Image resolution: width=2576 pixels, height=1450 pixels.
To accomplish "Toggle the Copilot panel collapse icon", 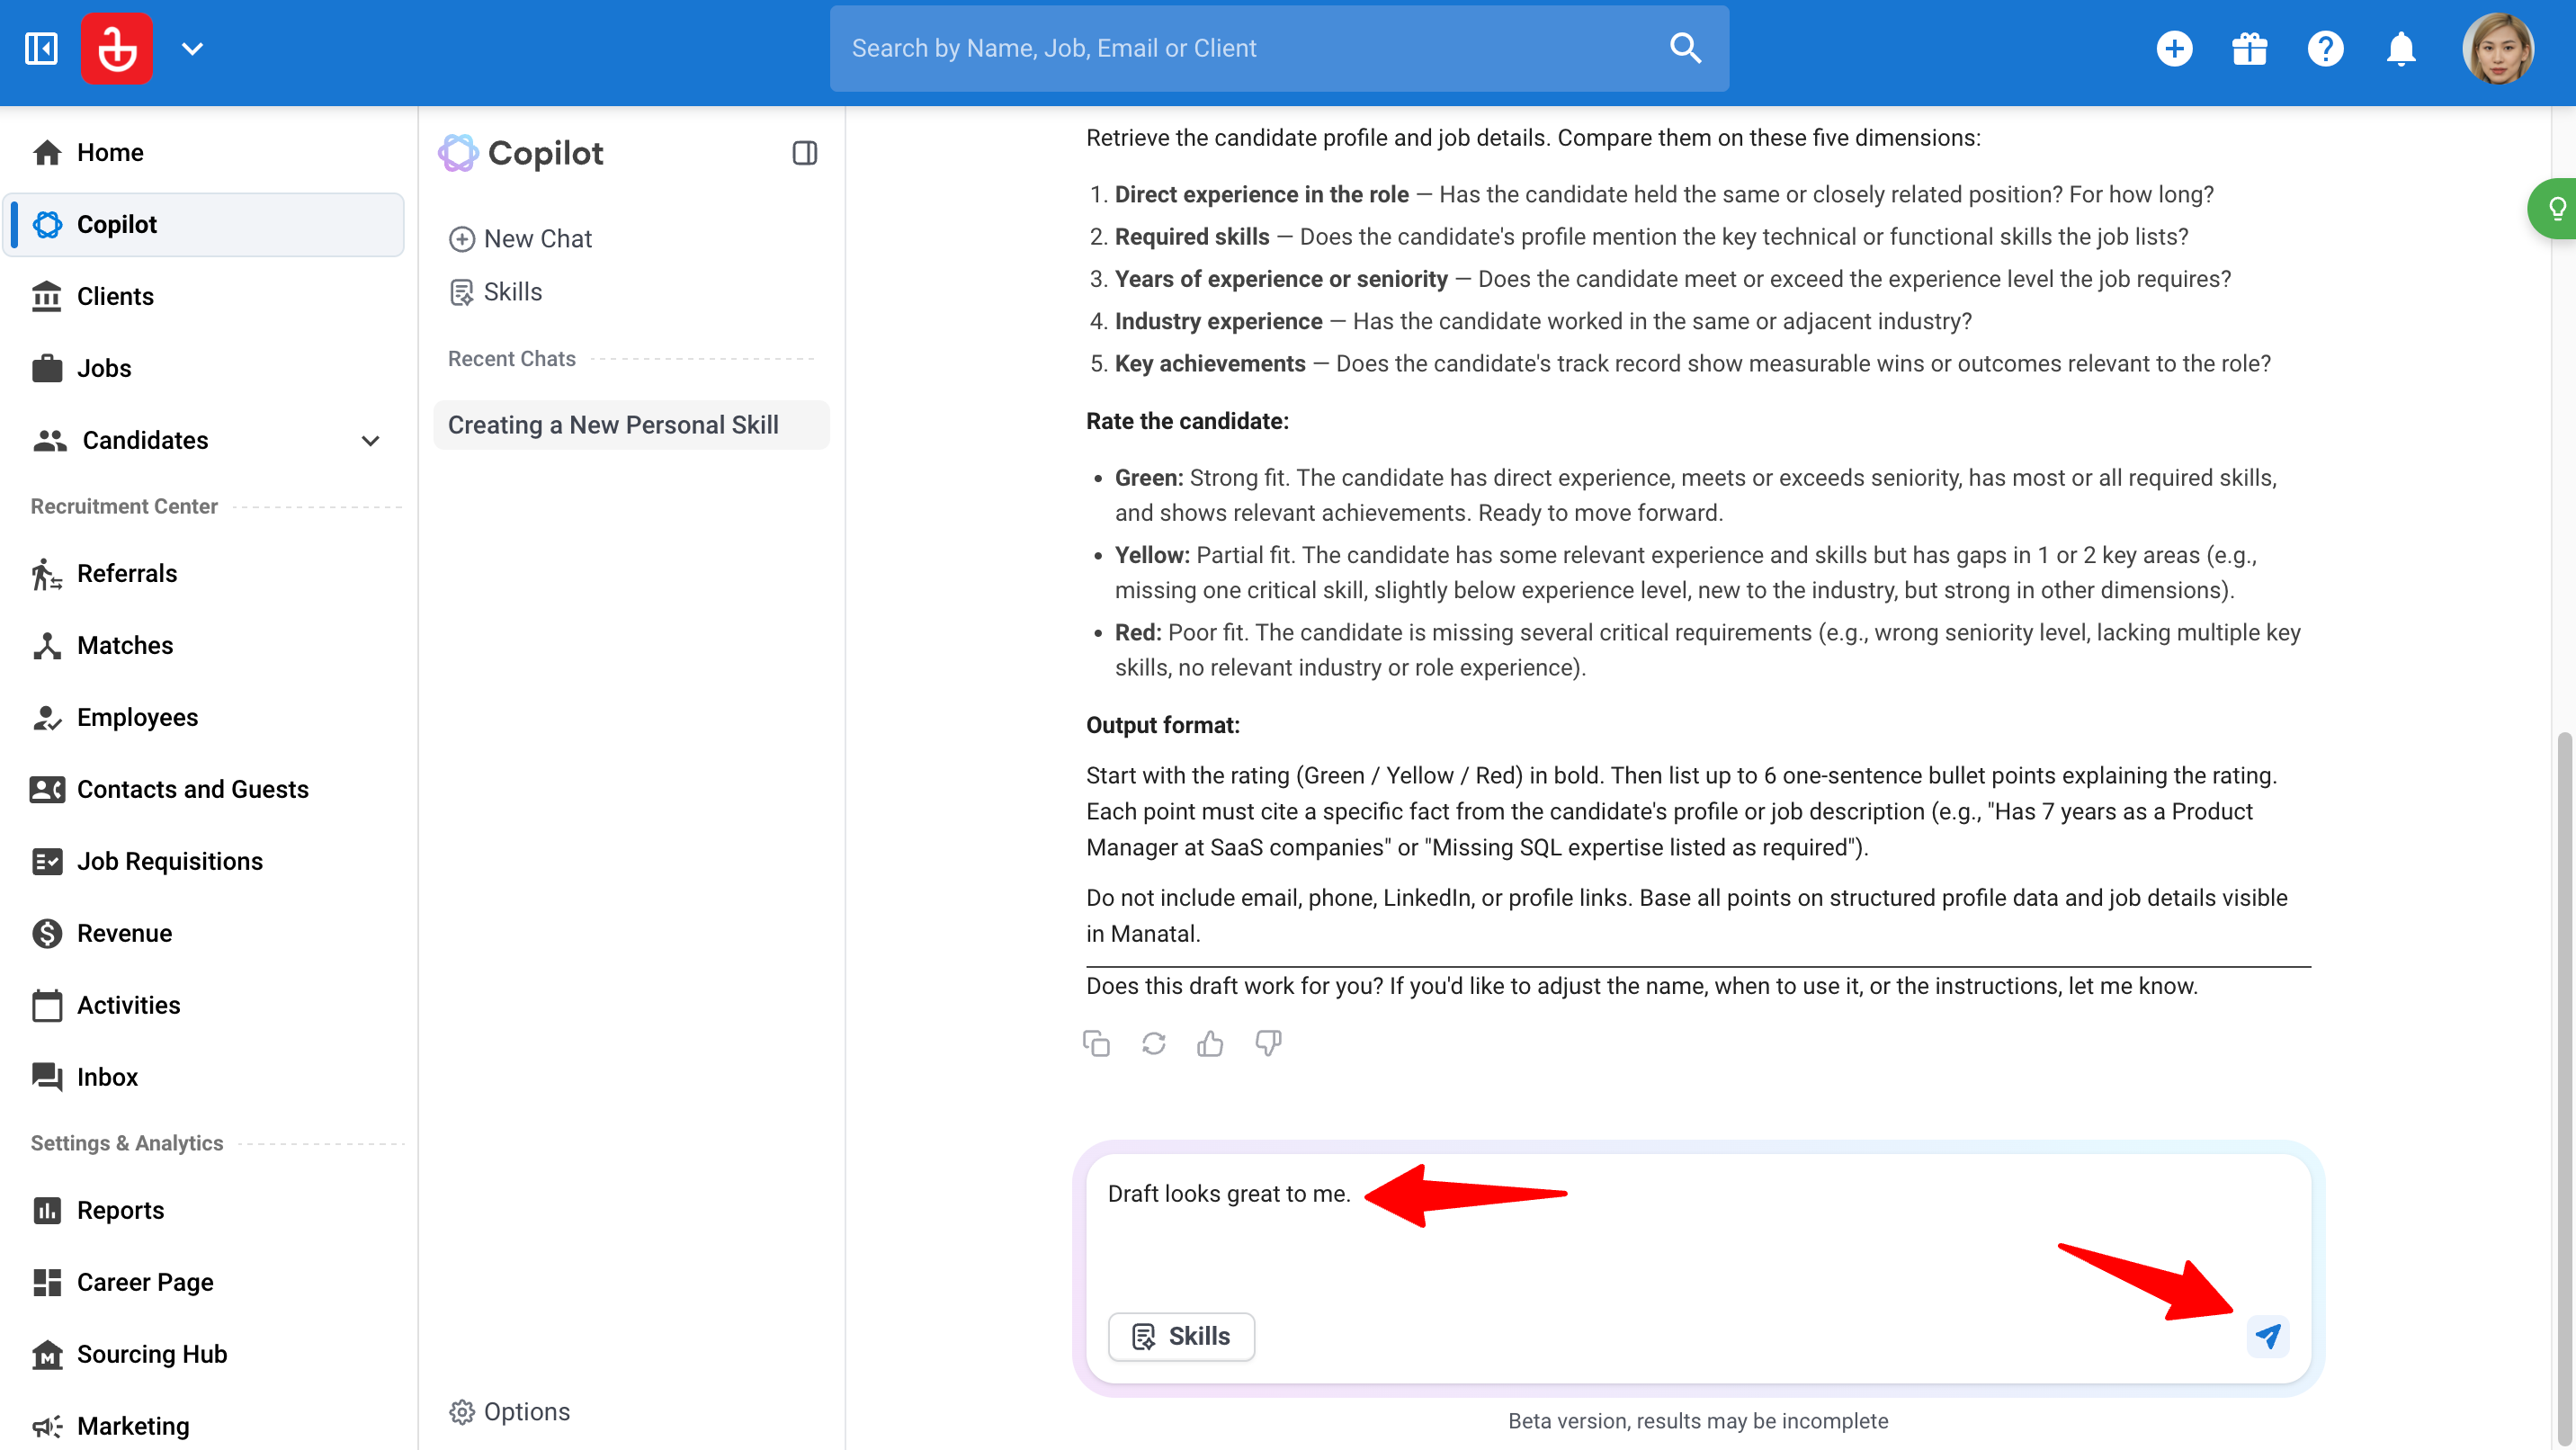I will click(x=804, y=153).
